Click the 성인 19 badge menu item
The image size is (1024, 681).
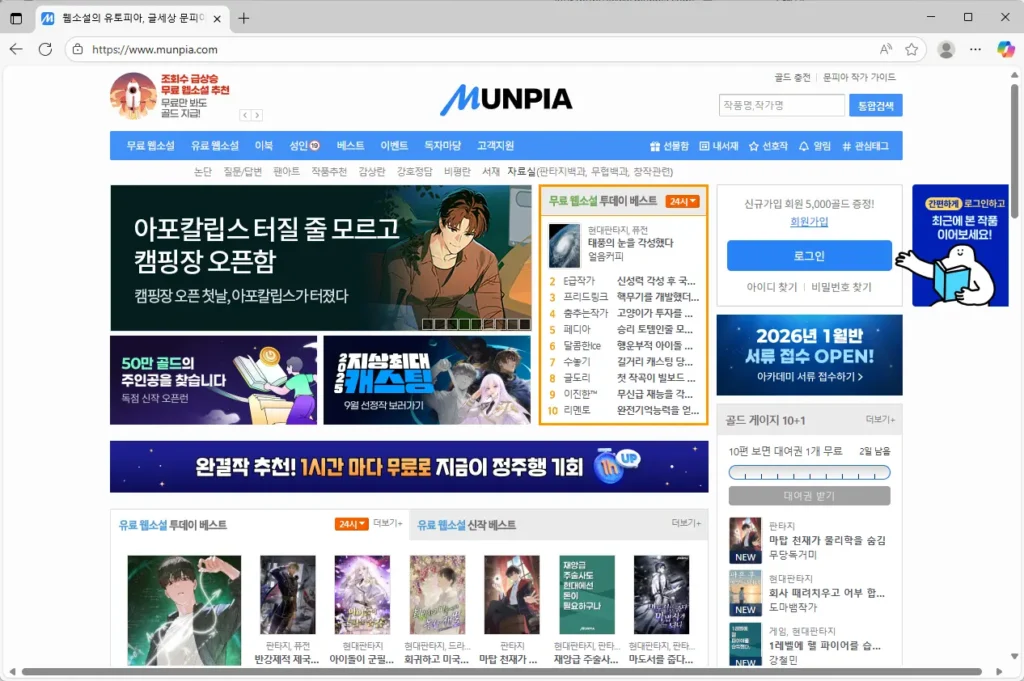[x=304, y=146]
